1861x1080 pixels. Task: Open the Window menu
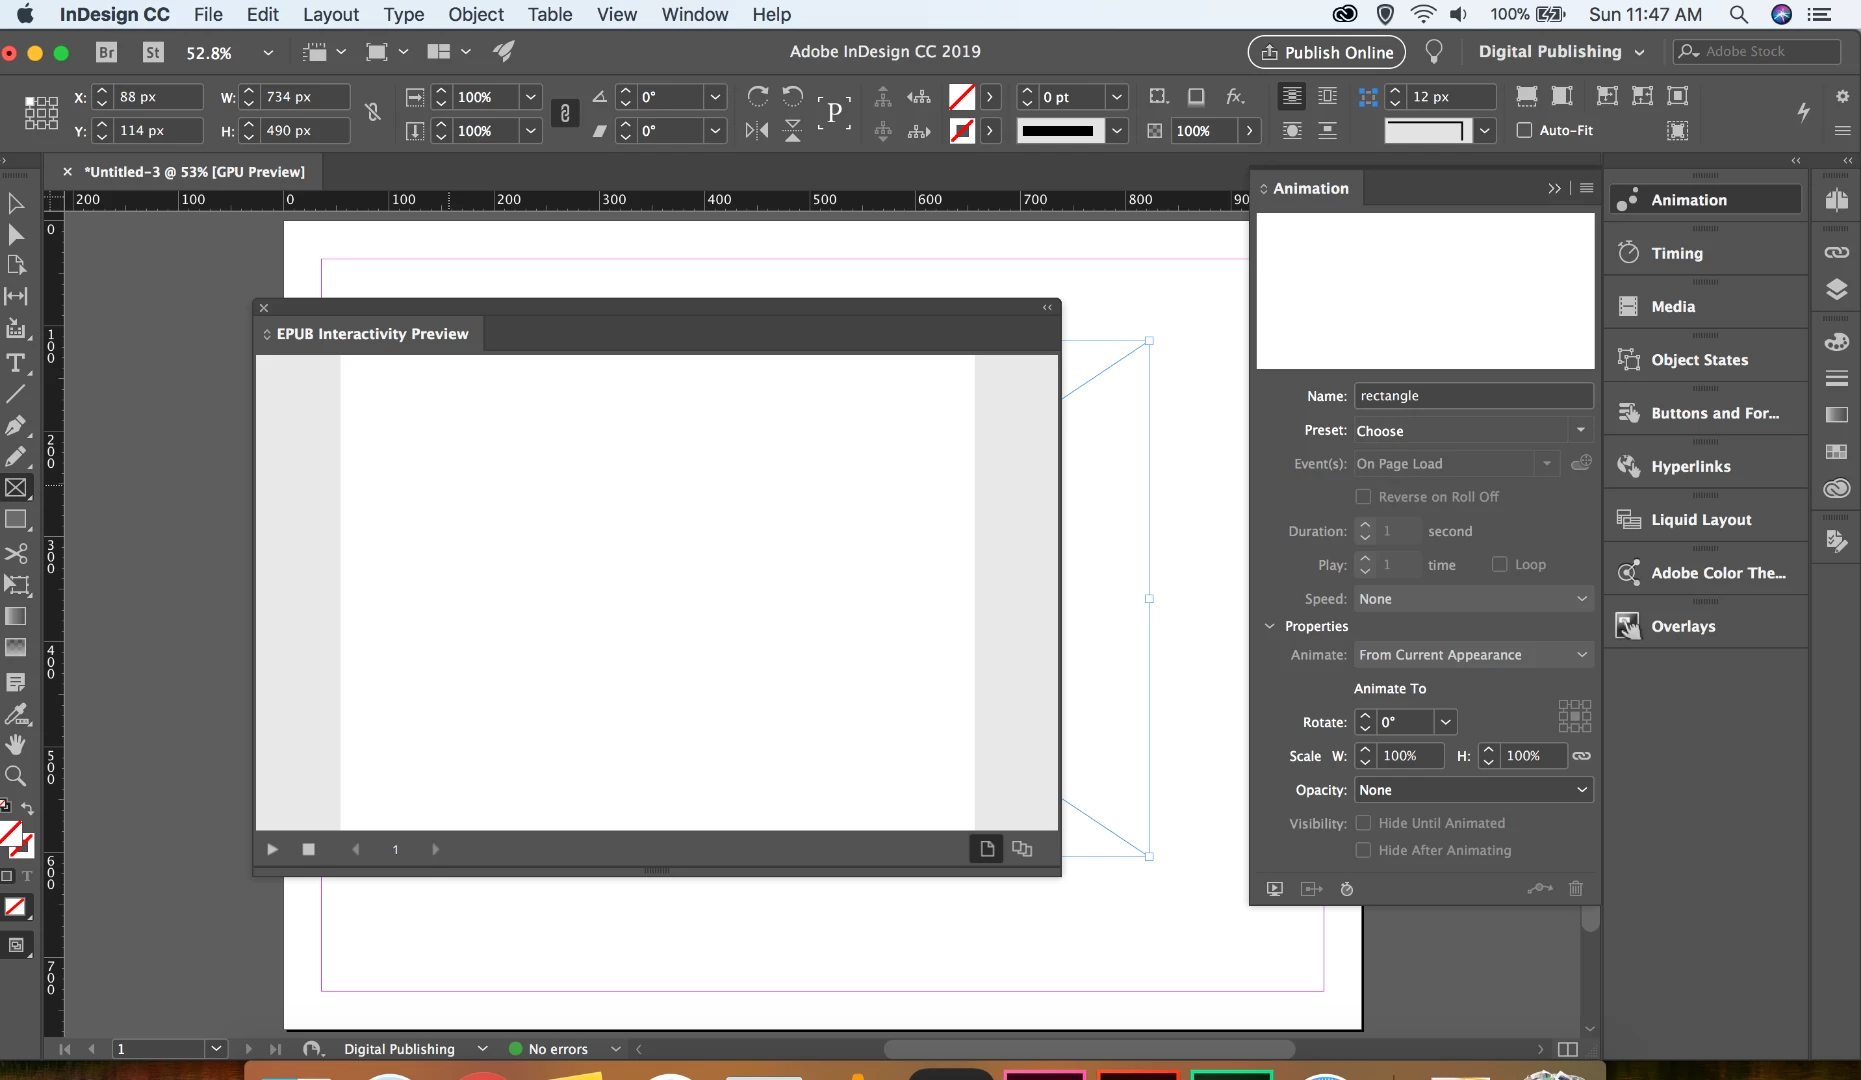pos(695,14)
